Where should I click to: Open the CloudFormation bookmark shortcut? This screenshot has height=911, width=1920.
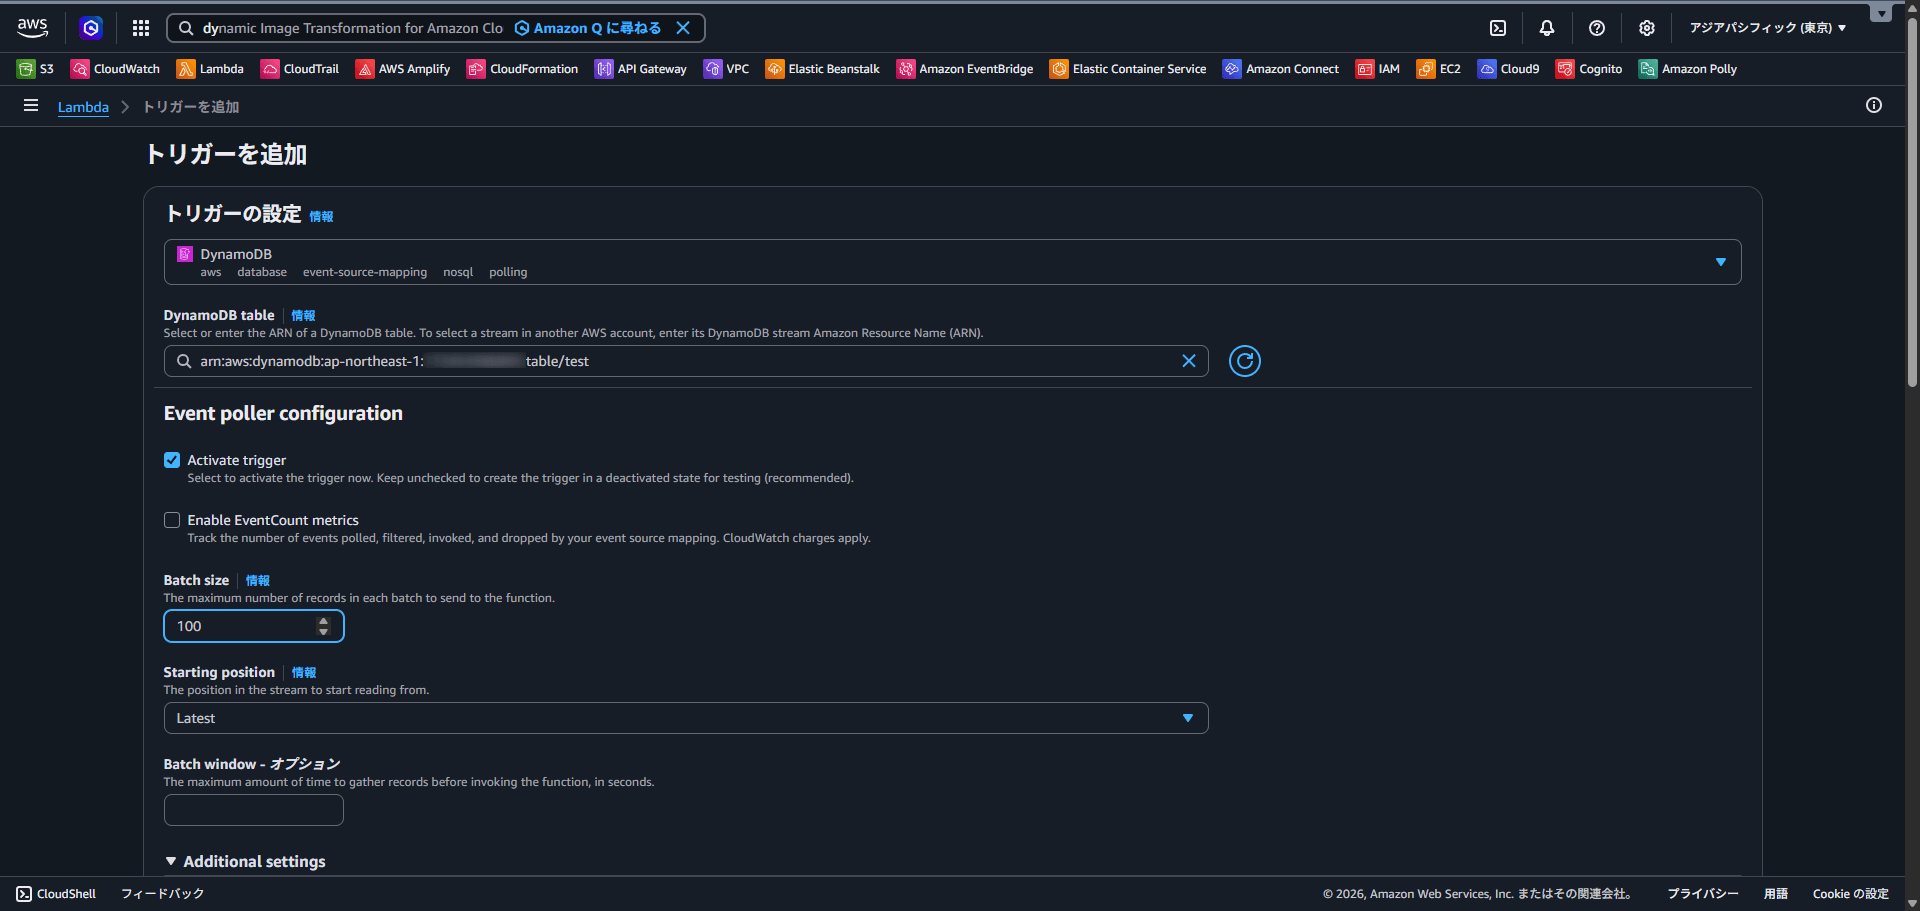pyautogui.click(x=522, y=69)
